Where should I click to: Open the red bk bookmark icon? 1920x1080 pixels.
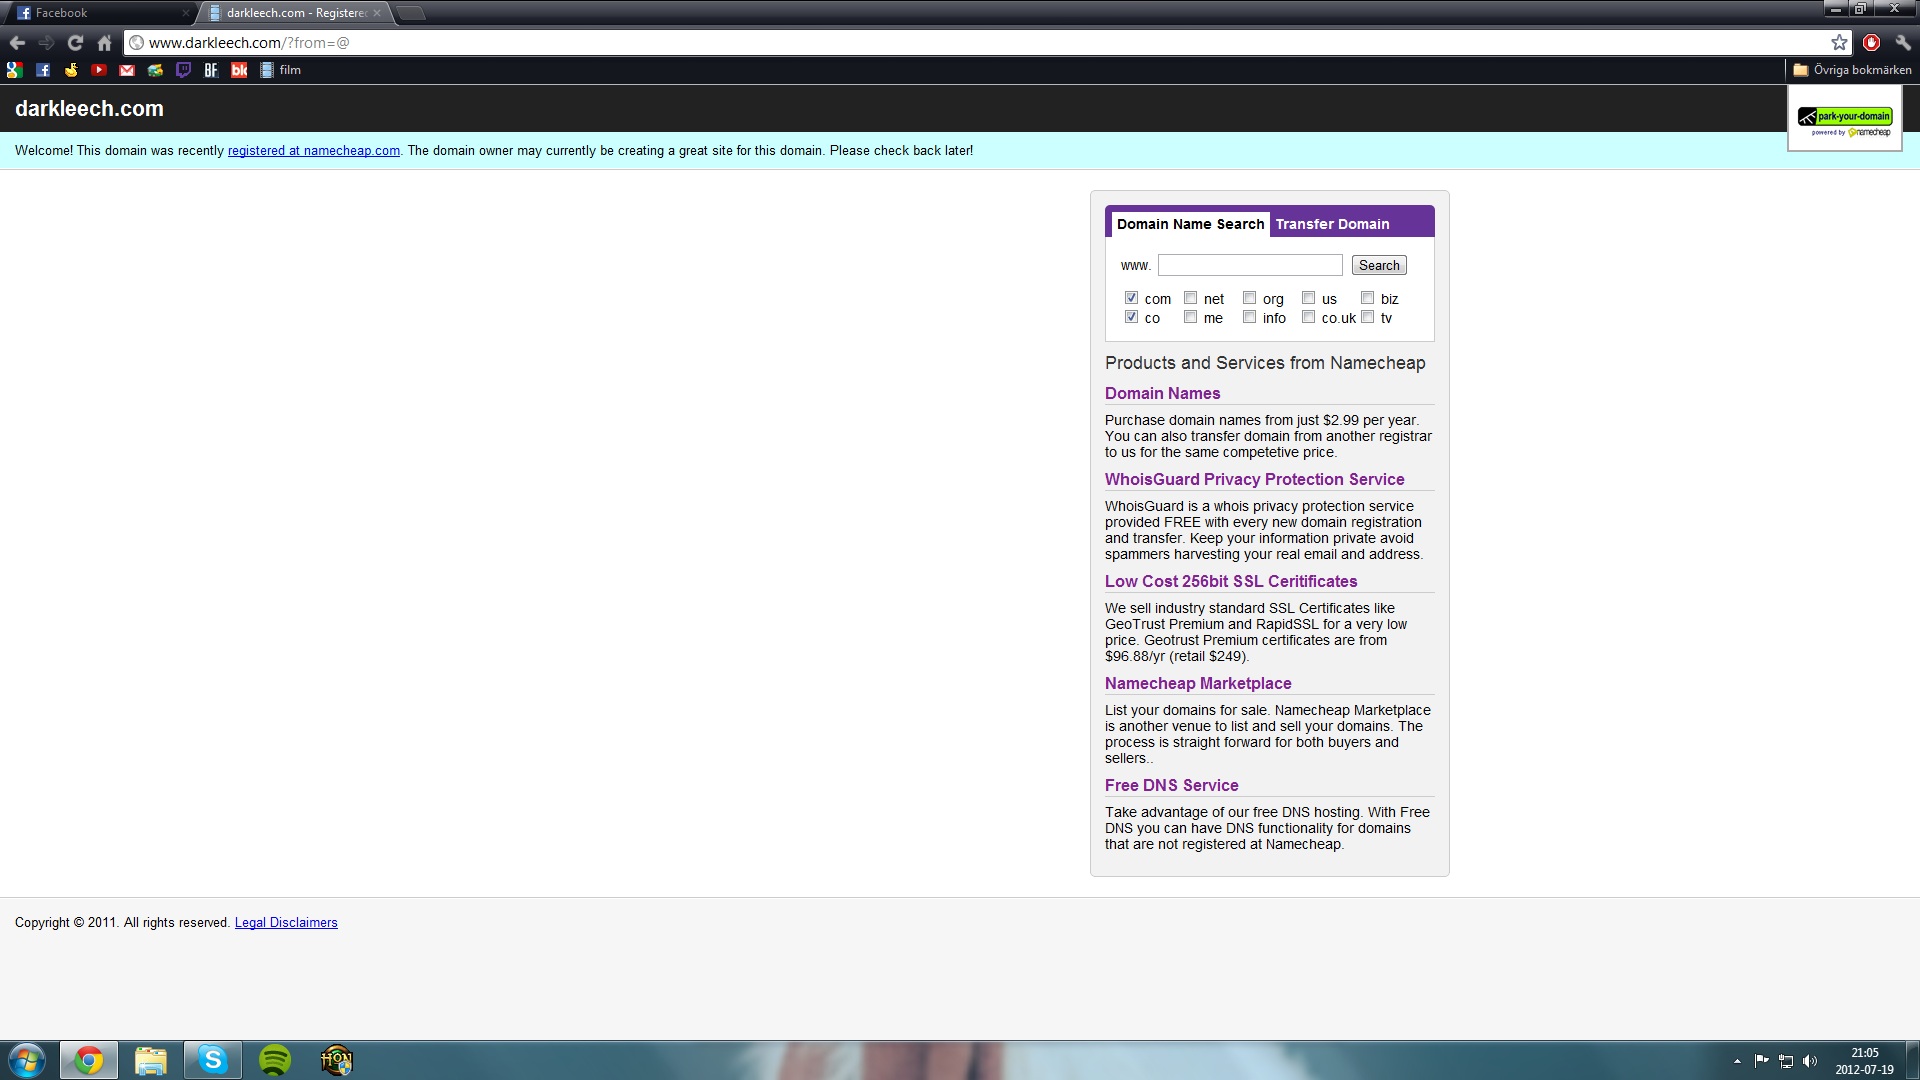click(239, 70)
